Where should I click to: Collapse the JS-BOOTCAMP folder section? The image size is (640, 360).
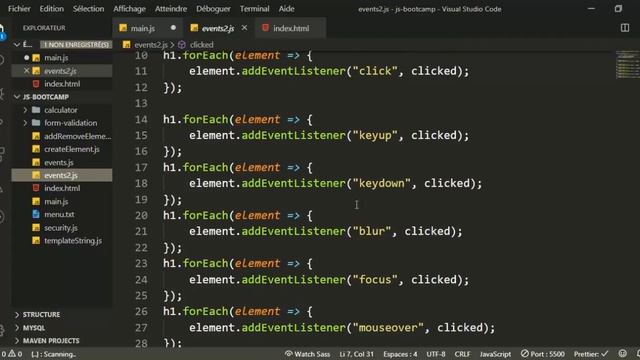(17, 97)
